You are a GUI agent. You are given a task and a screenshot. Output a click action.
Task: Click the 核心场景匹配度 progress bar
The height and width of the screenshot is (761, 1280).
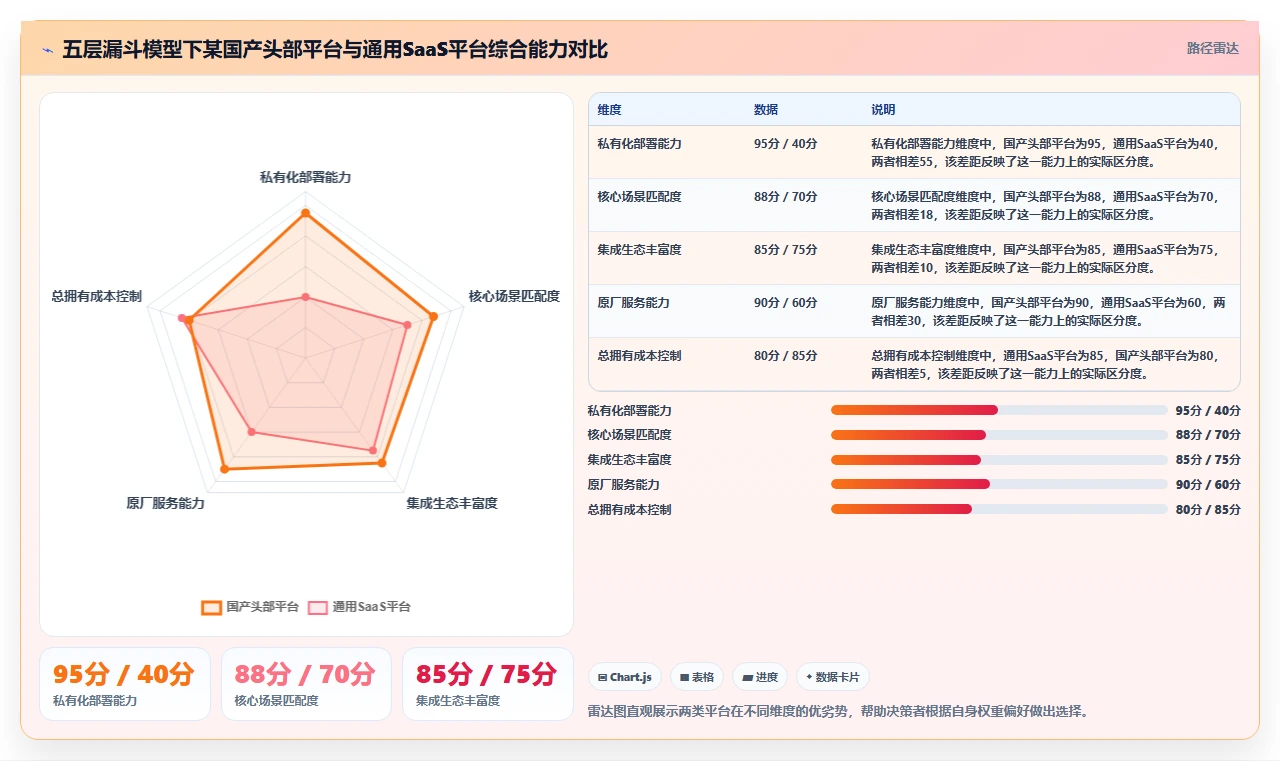[999, 435]
